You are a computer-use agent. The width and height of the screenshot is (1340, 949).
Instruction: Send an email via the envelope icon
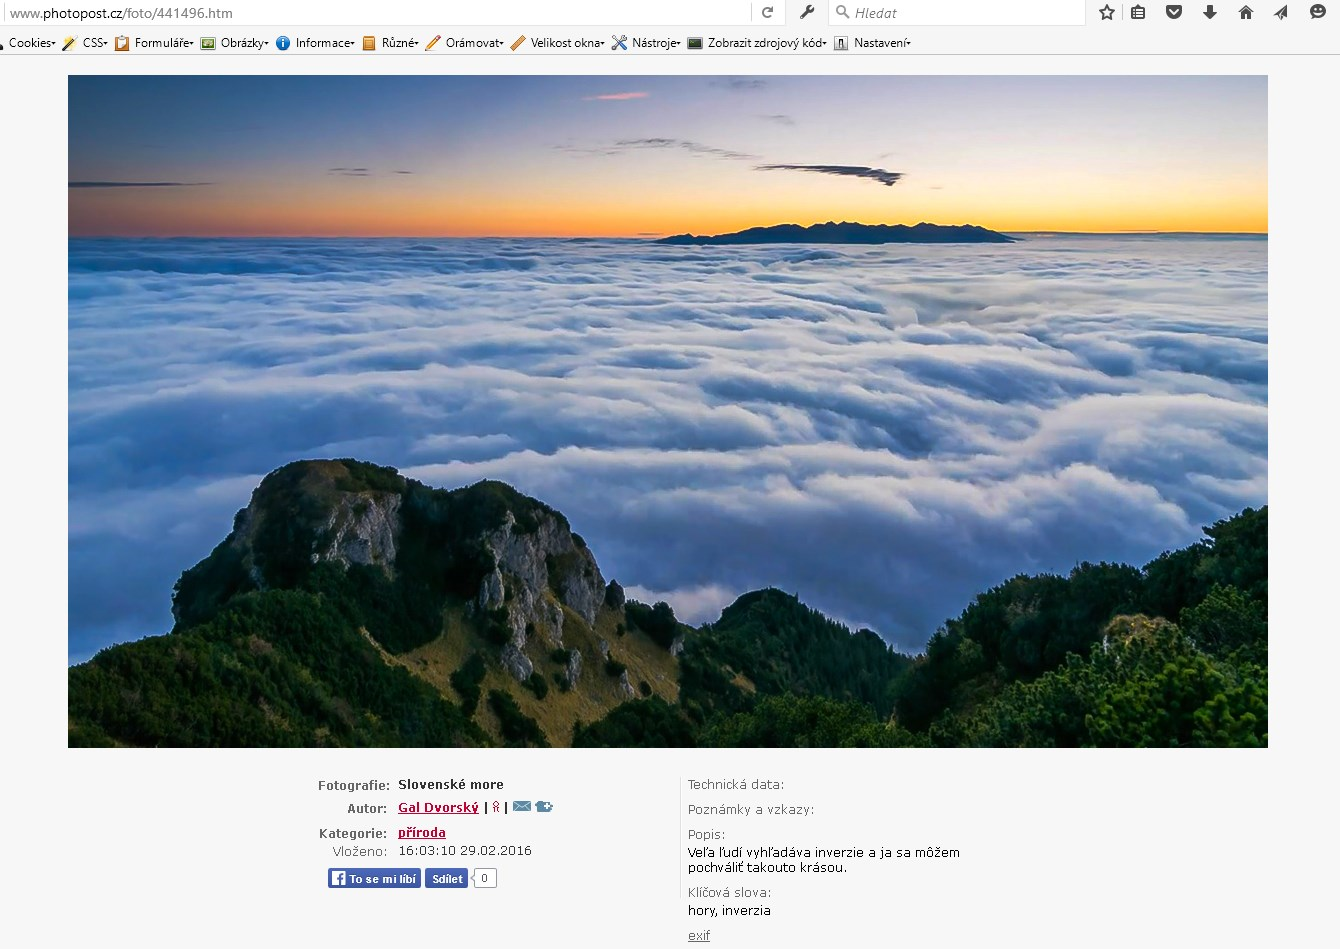coord(522,806)
